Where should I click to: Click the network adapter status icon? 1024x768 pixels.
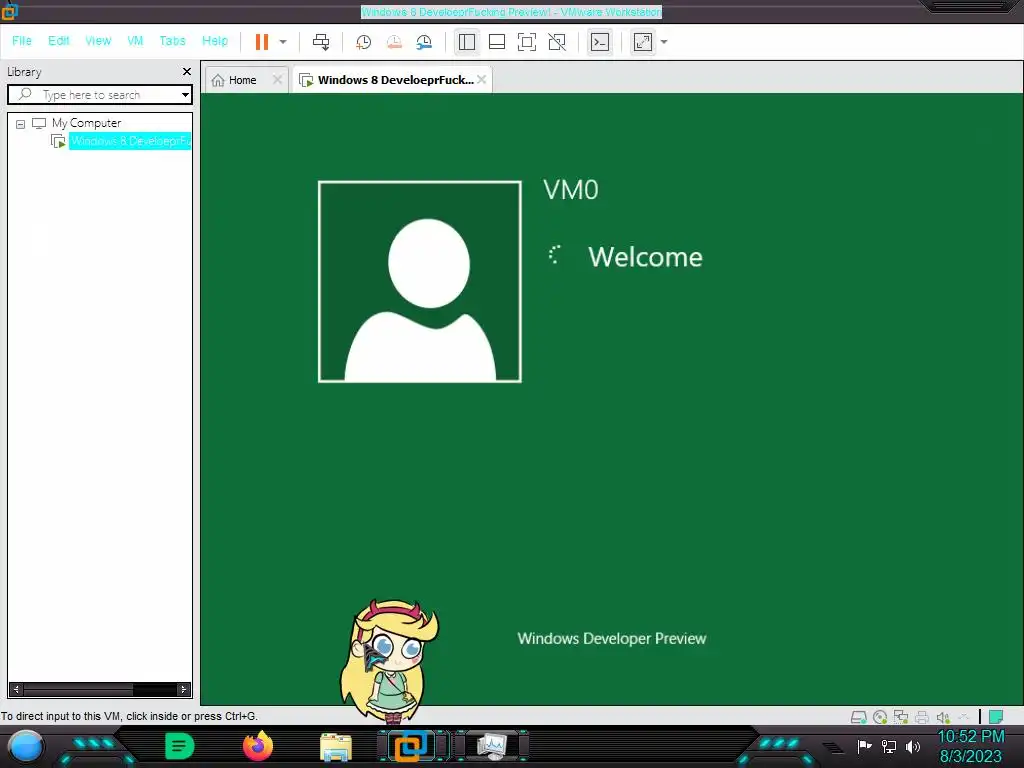(901, 718)
